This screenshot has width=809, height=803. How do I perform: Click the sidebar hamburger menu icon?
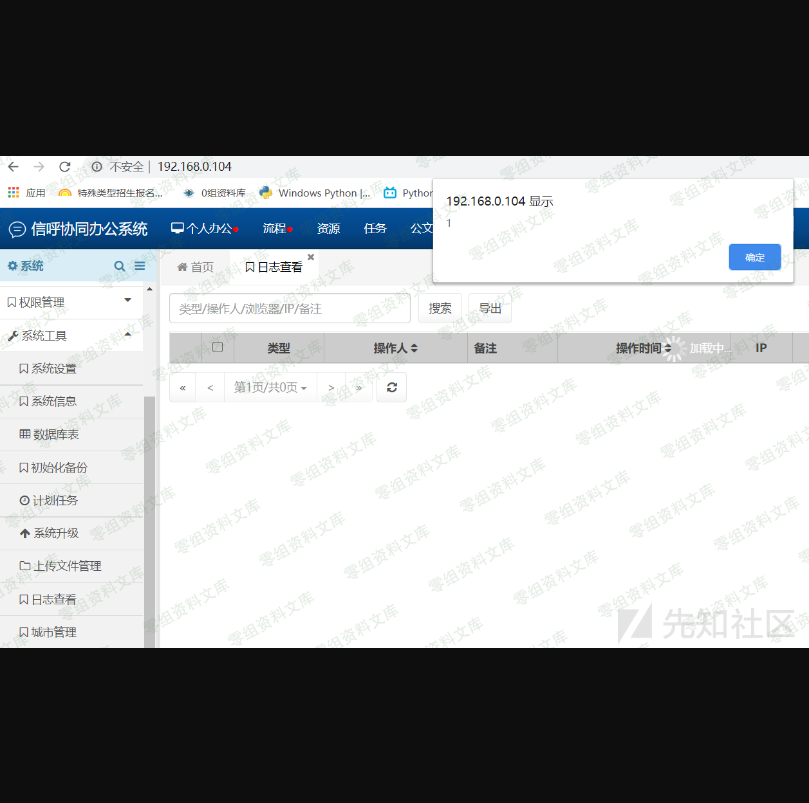click(140, 266)
